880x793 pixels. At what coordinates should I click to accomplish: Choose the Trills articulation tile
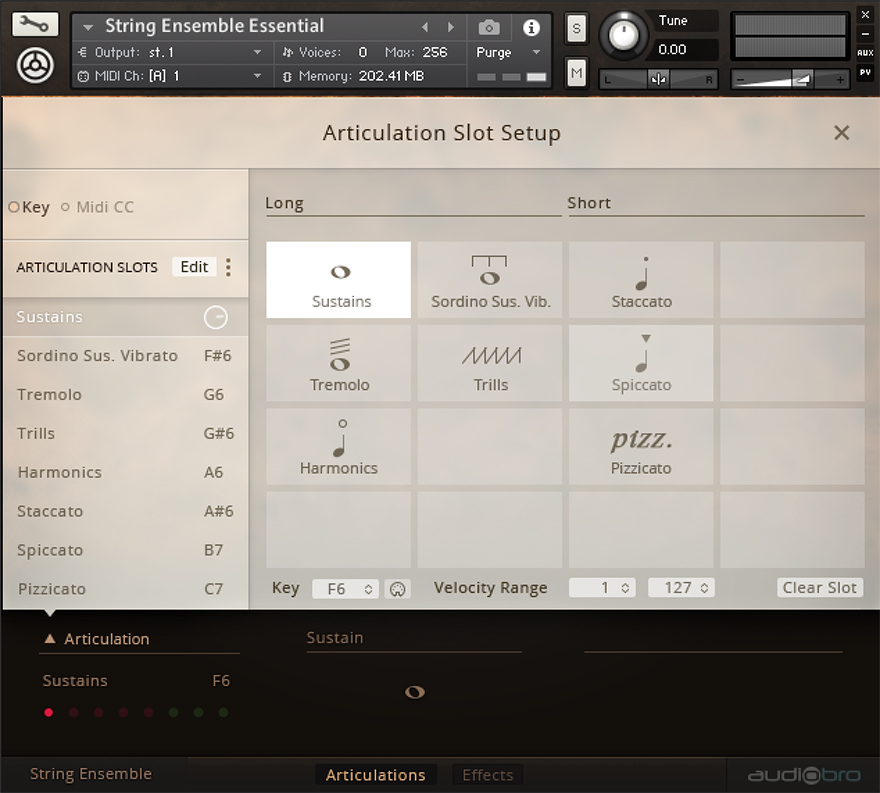(490, 364)
